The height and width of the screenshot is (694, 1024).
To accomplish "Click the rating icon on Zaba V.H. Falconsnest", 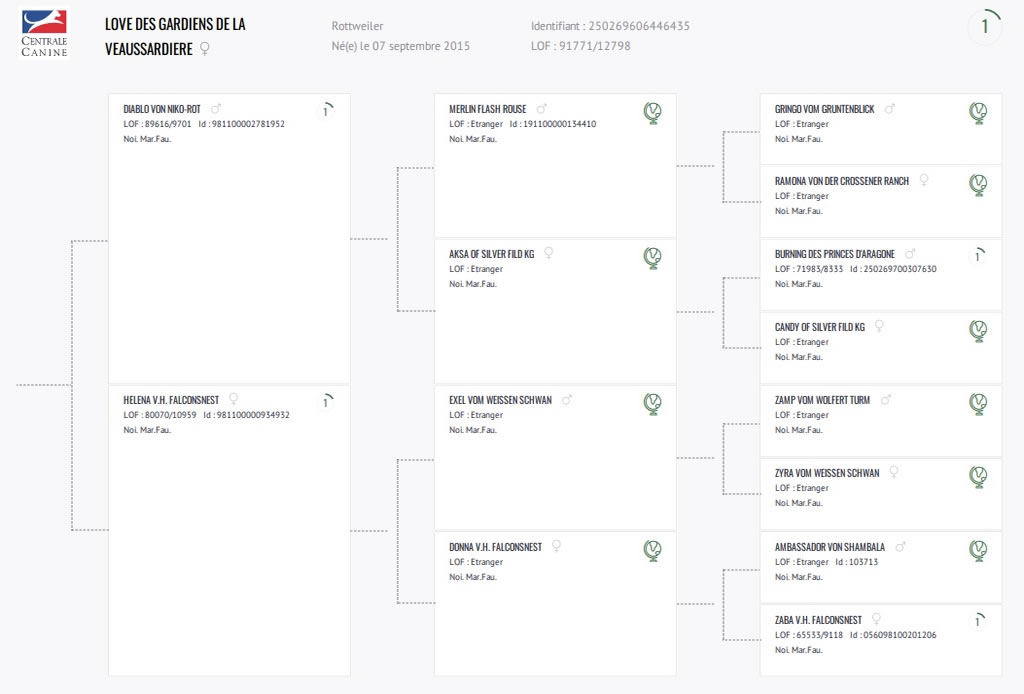I will coord(979,620).
